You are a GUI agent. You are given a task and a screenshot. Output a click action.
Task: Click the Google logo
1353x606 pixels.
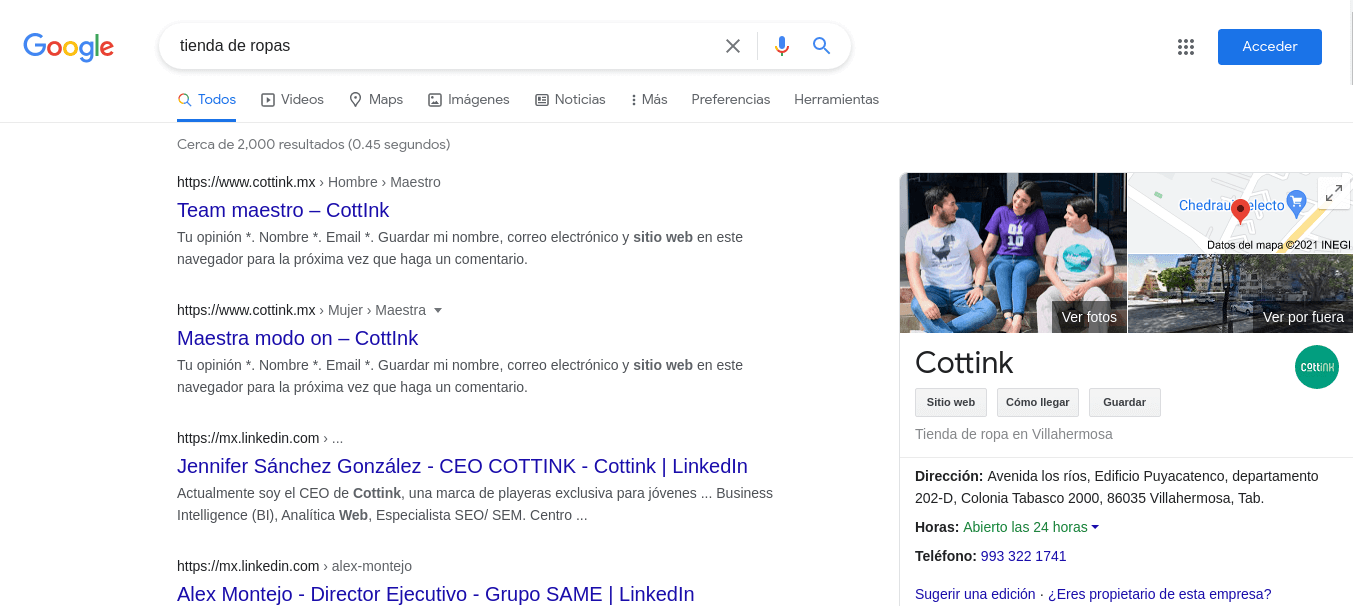point(68,47)
